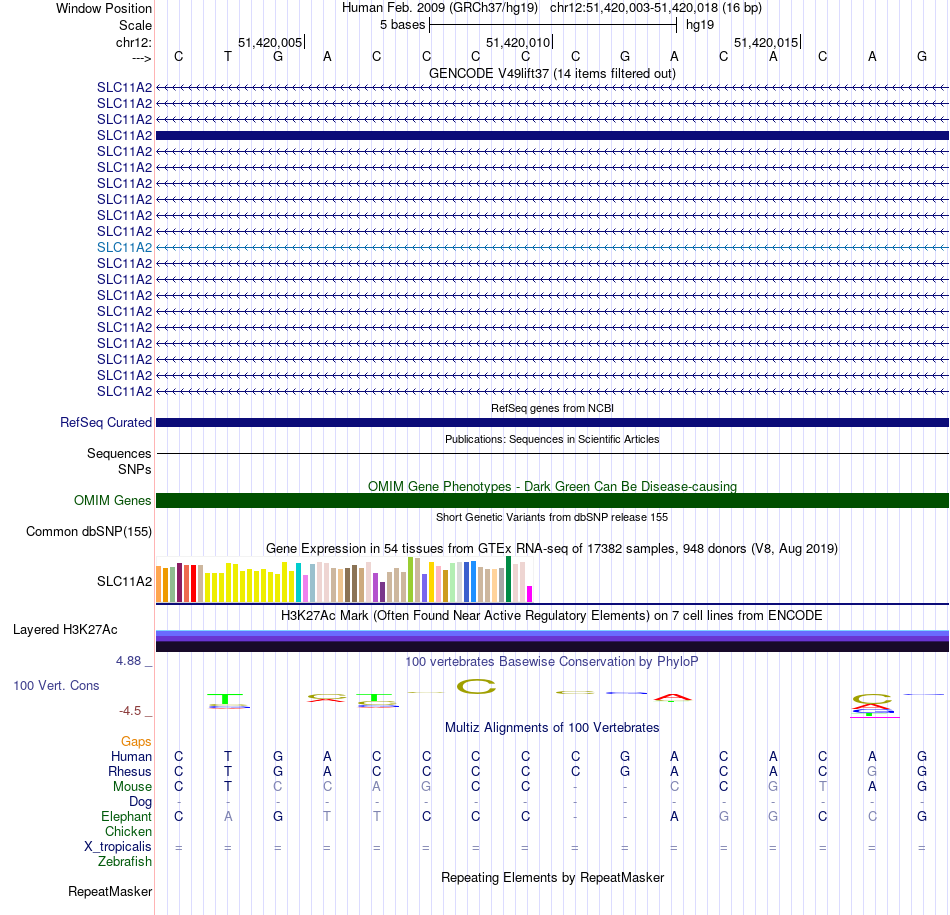Screen dimensions: 950x915
Task: Open "Publications: Sequences in Scientific Articles" title
Action: click(x=552, y=439)
